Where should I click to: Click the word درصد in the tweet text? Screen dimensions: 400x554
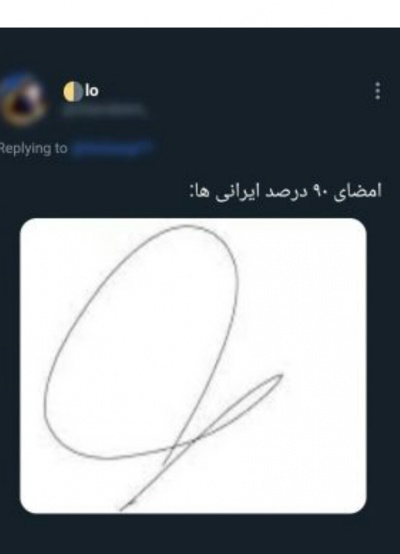286,192
